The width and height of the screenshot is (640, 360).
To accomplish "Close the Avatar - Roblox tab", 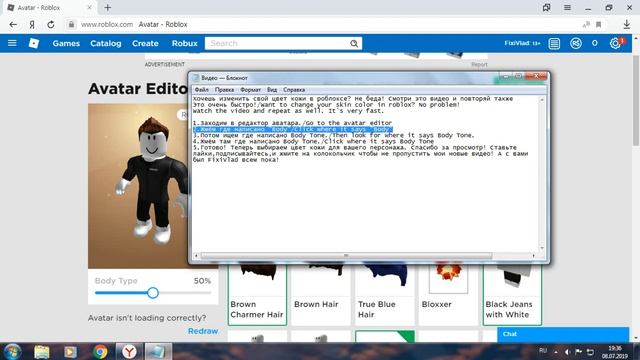I will 89,7.
